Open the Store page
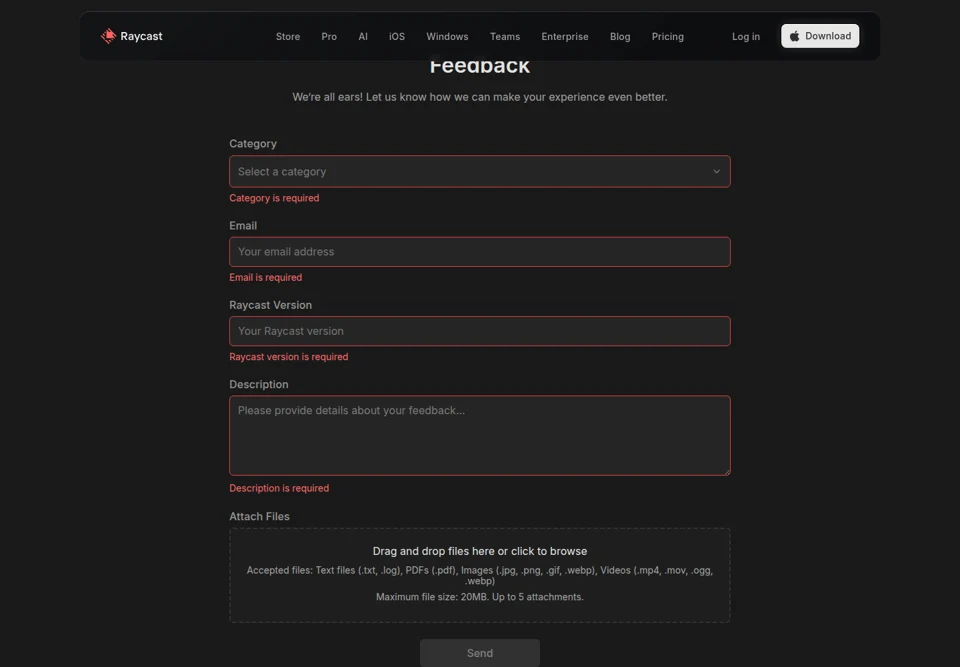This screenshot has height=667, width=960. click(x=288, y=37)
